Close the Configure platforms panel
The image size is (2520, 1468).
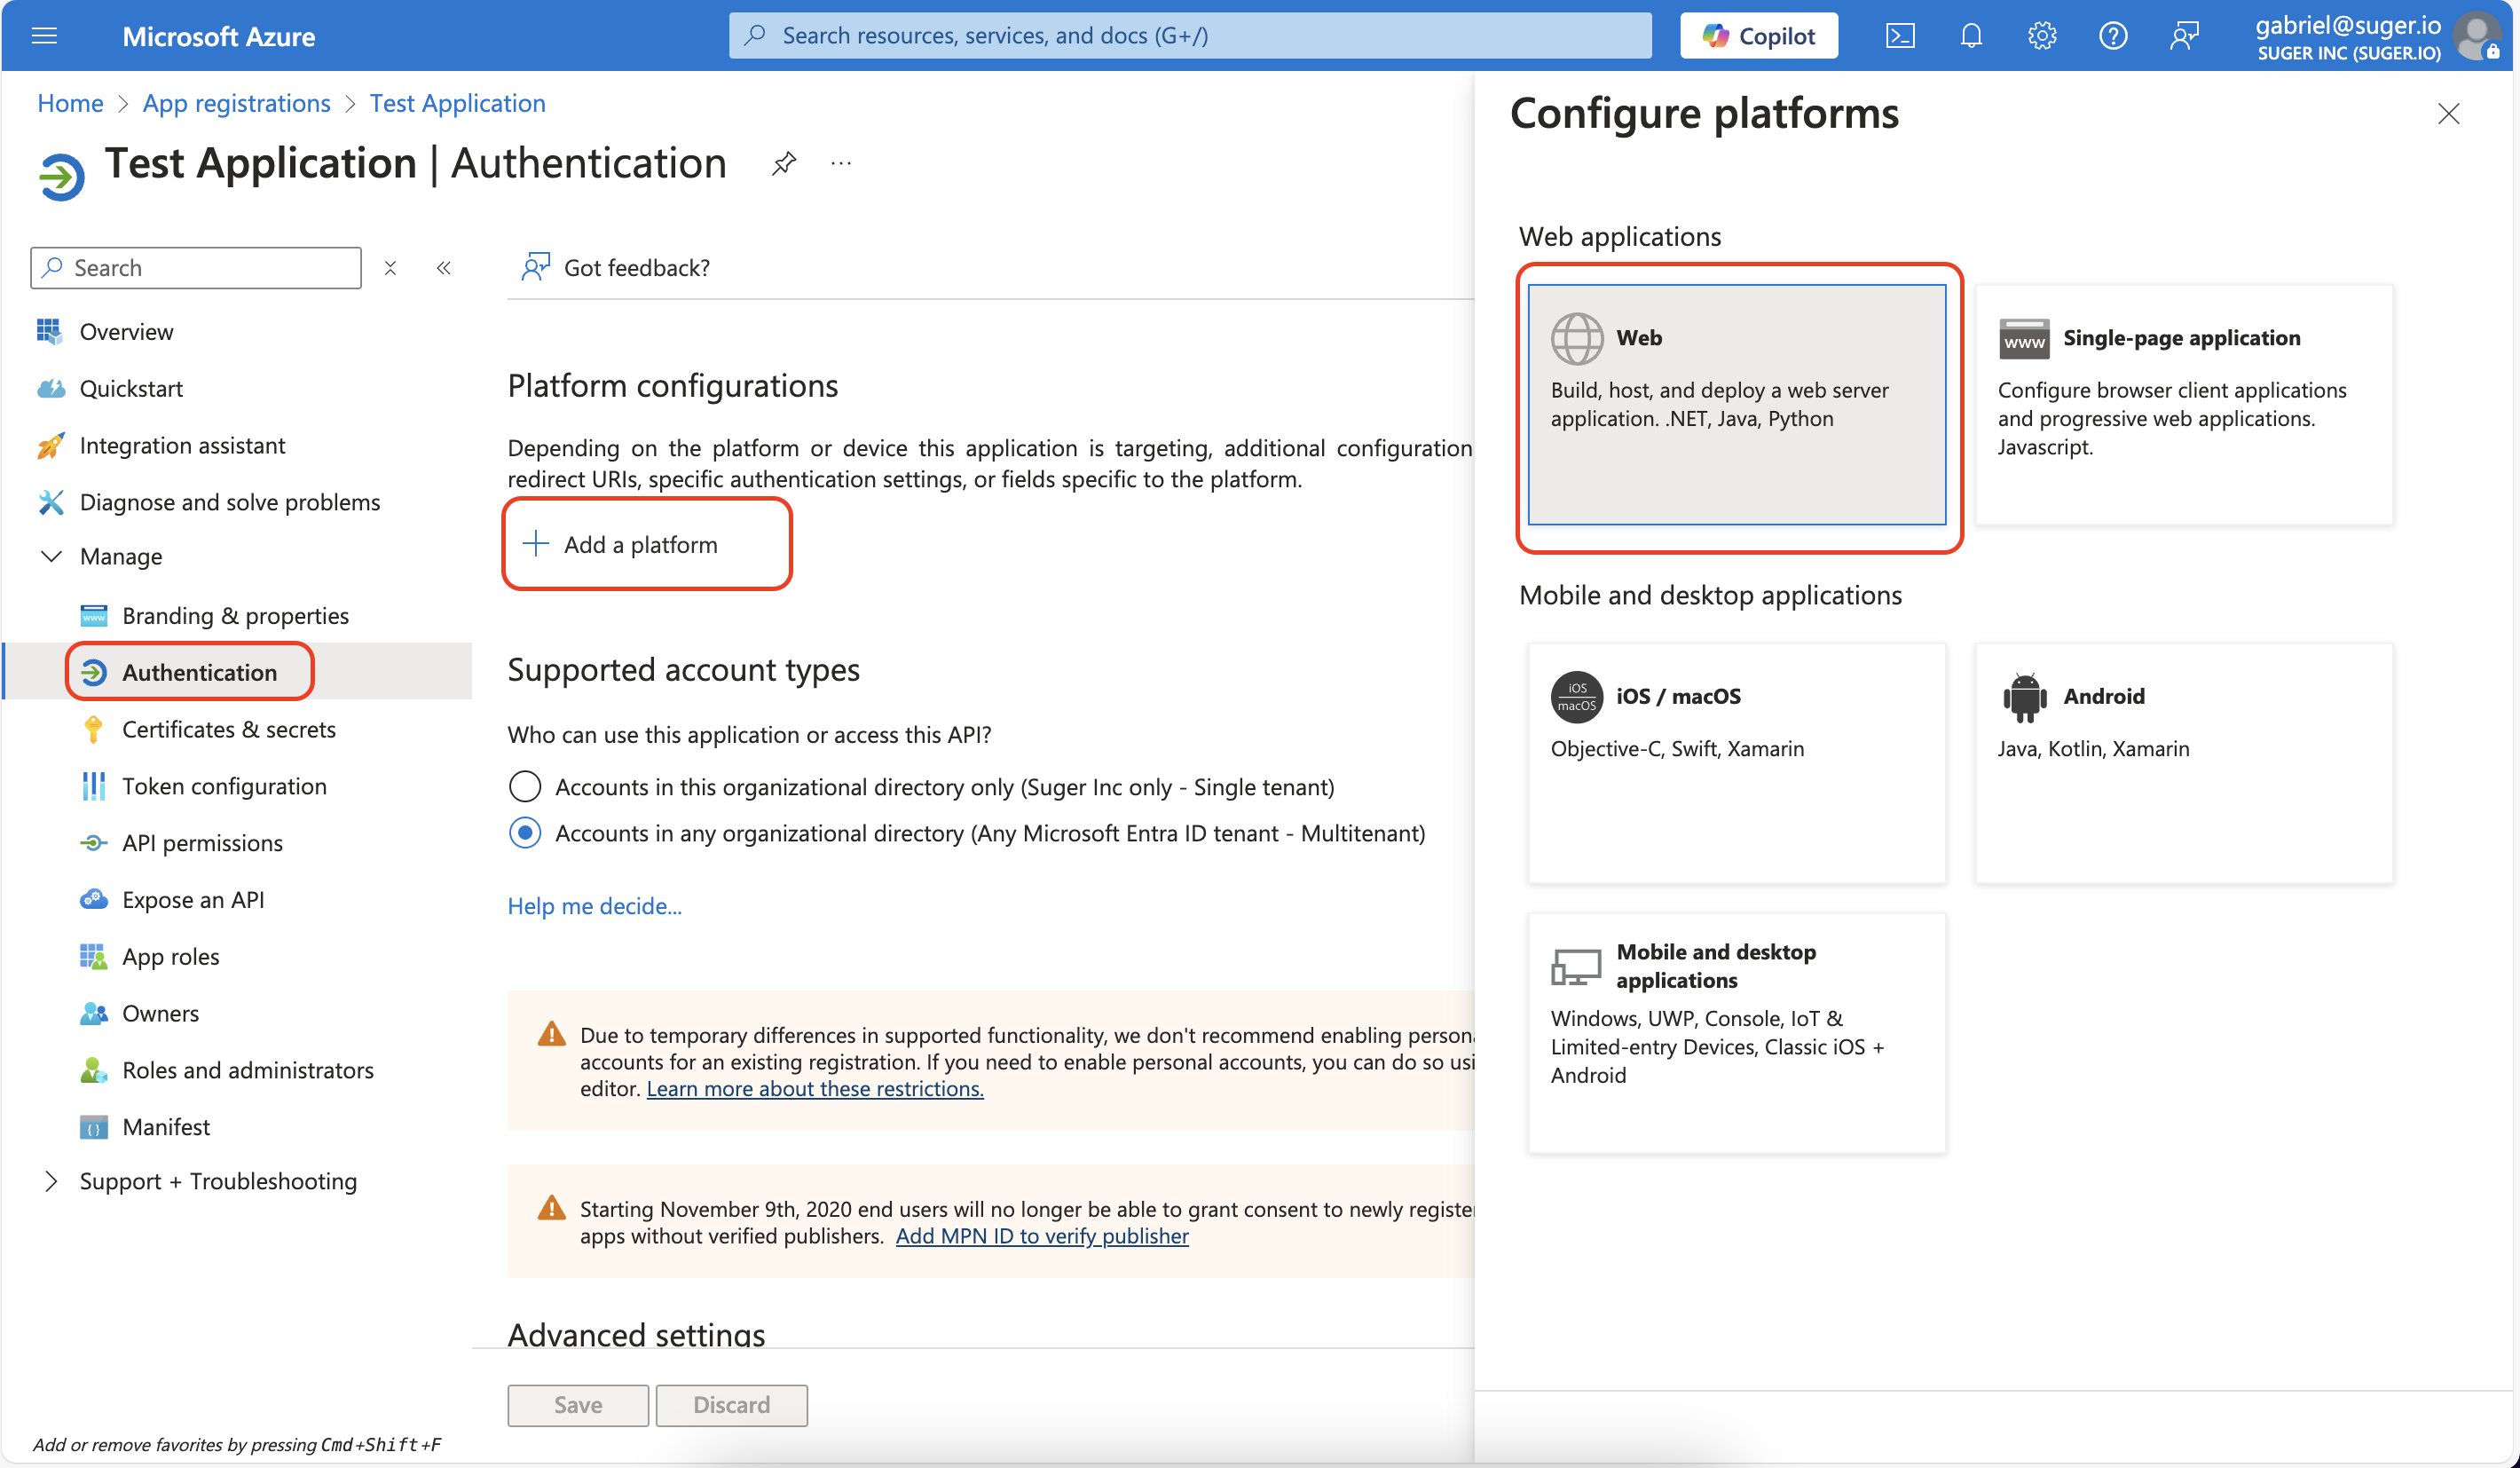click(x=2448, y=114)
